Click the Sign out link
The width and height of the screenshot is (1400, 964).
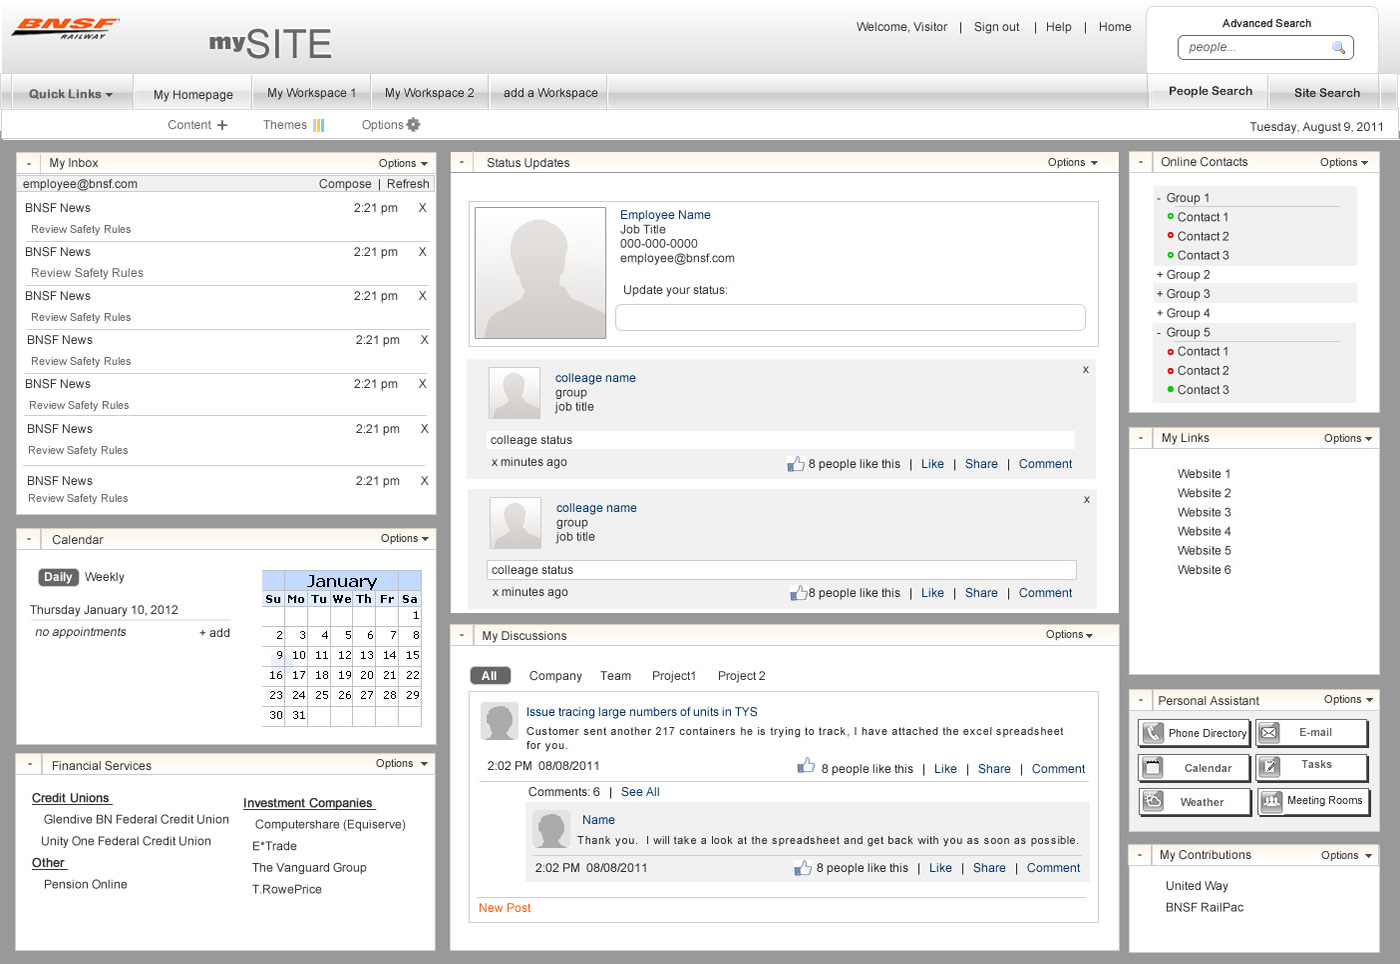click(997, 27)
